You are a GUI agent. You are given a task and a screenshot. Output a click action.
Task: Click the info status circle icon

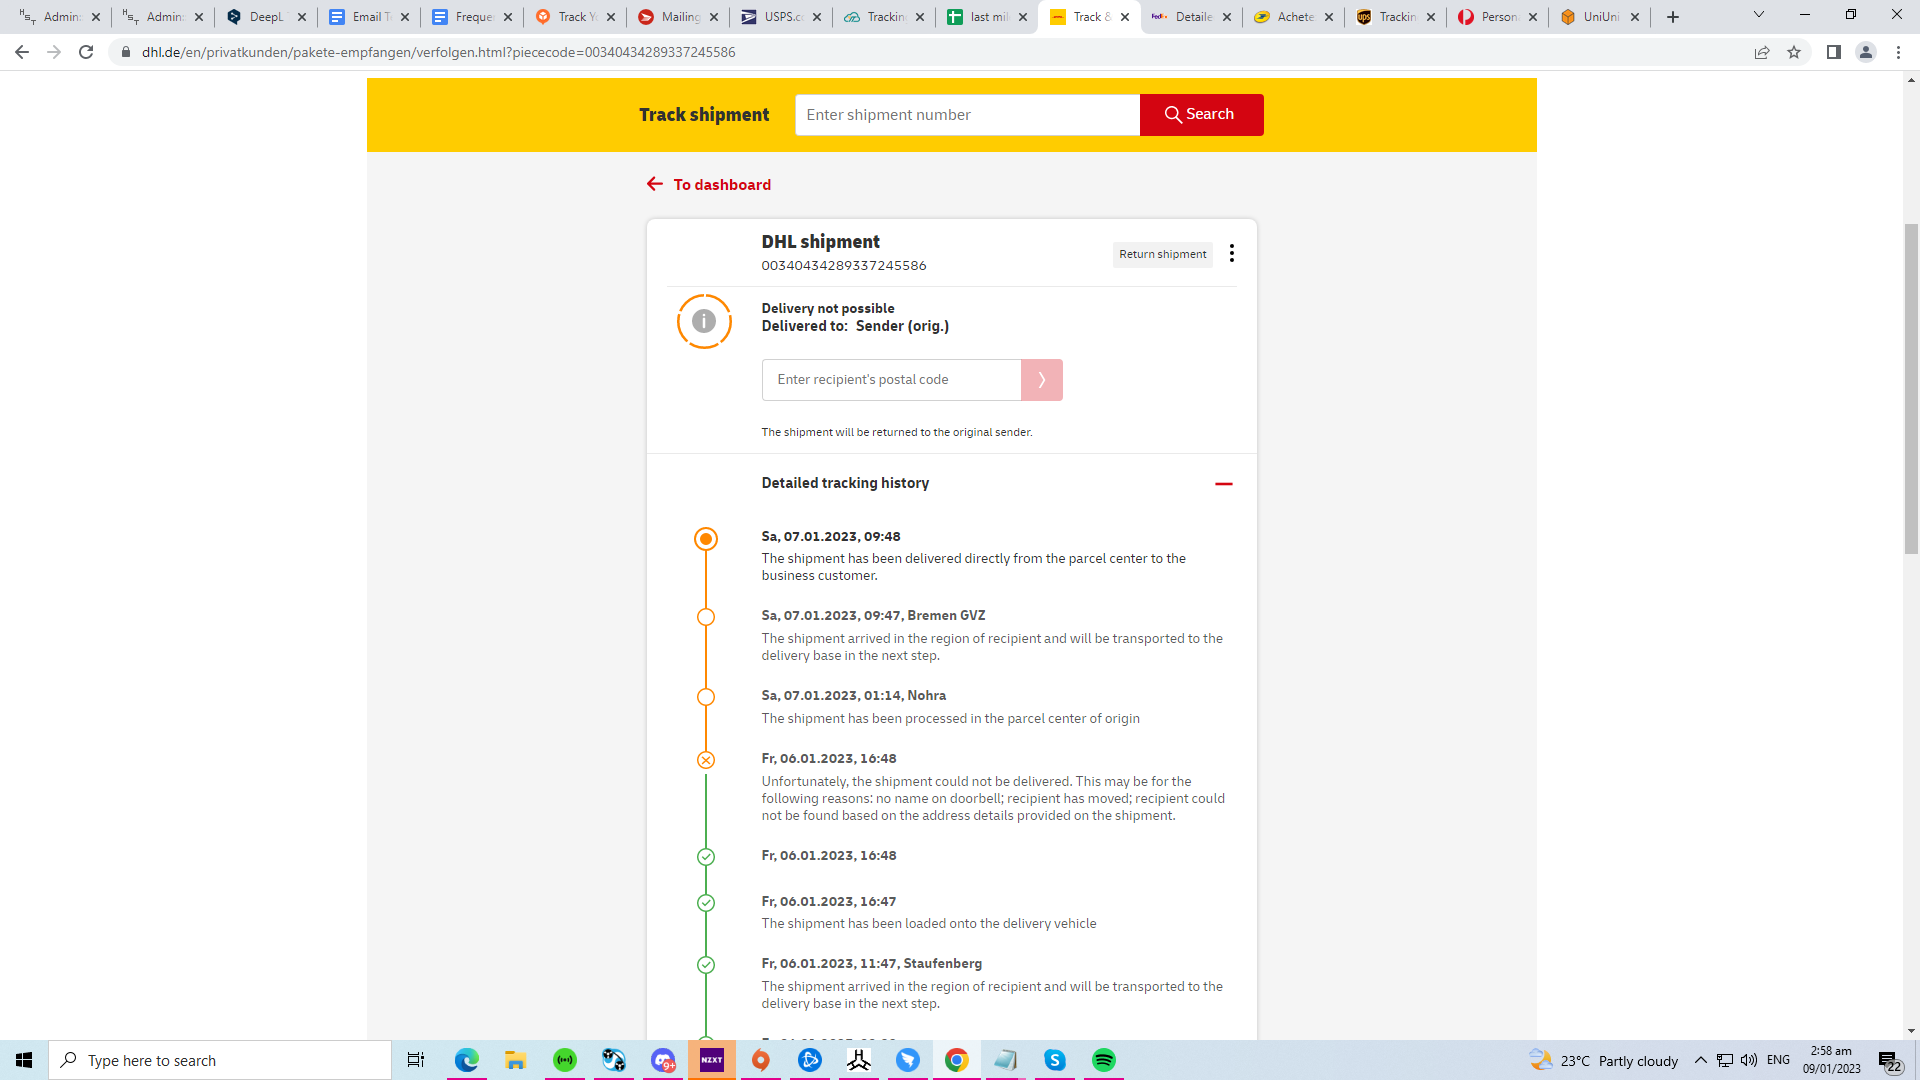[704, 321]
